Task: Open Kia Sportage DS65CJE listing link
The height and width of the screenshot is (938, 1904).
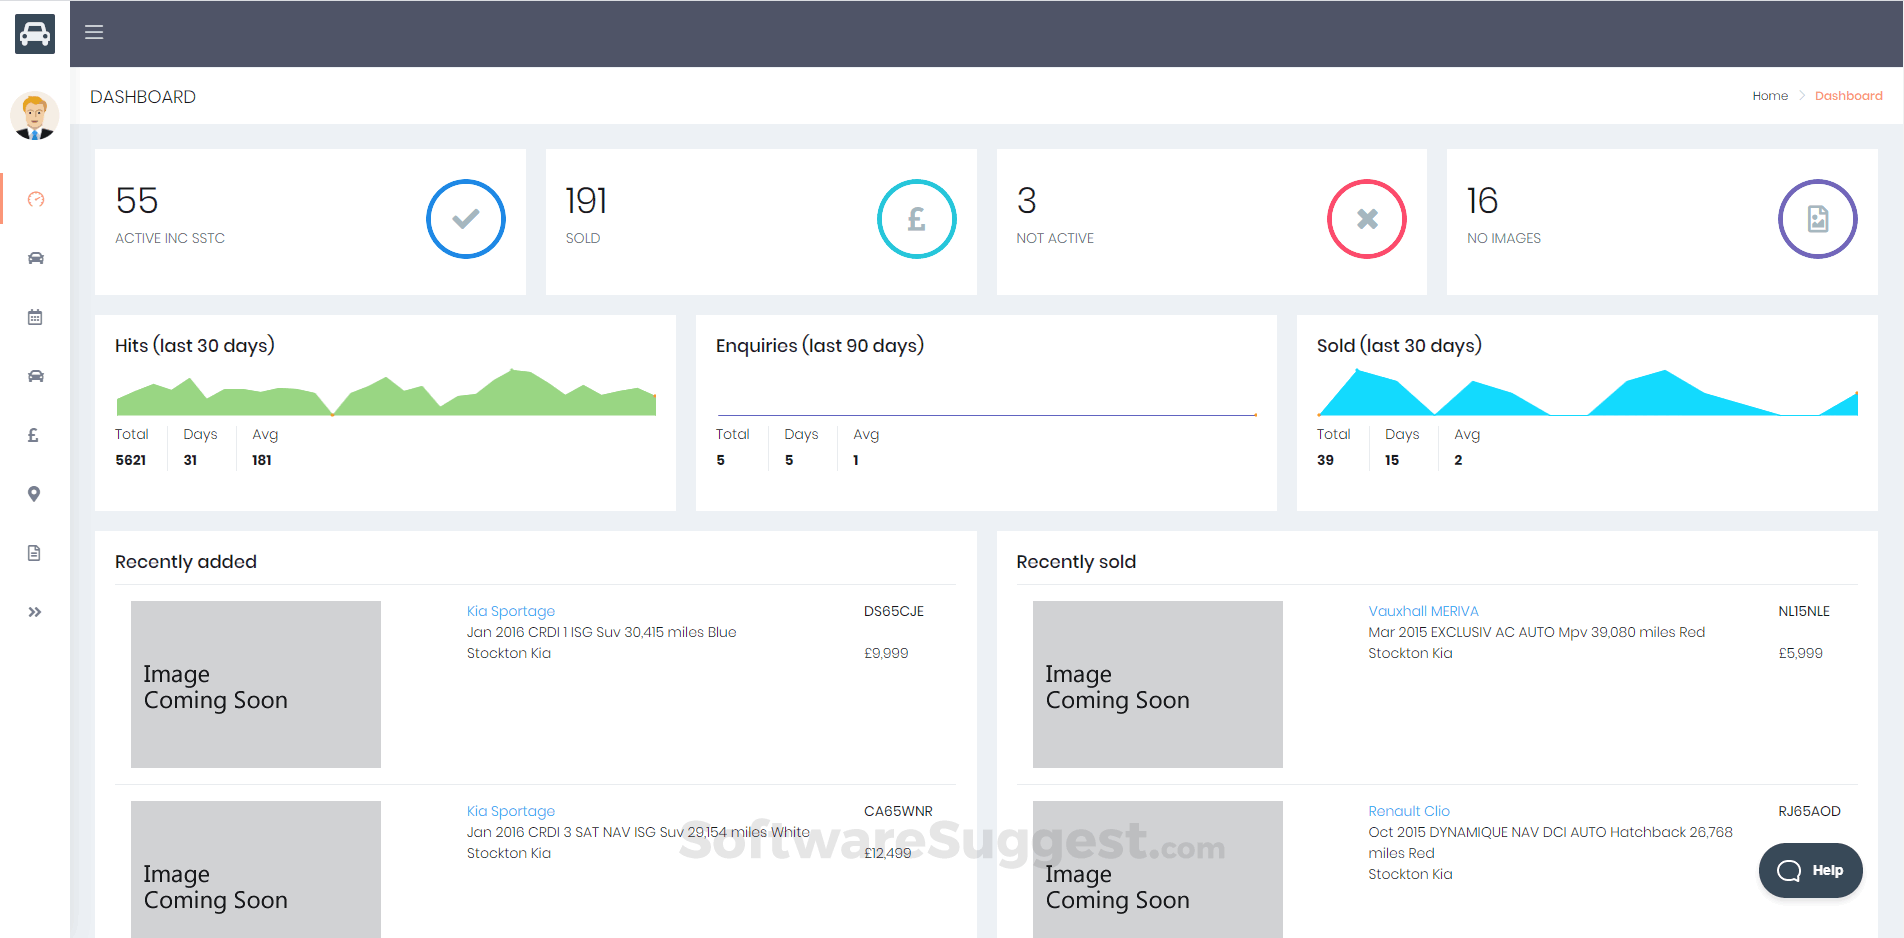Action: (x=511, y=611)
